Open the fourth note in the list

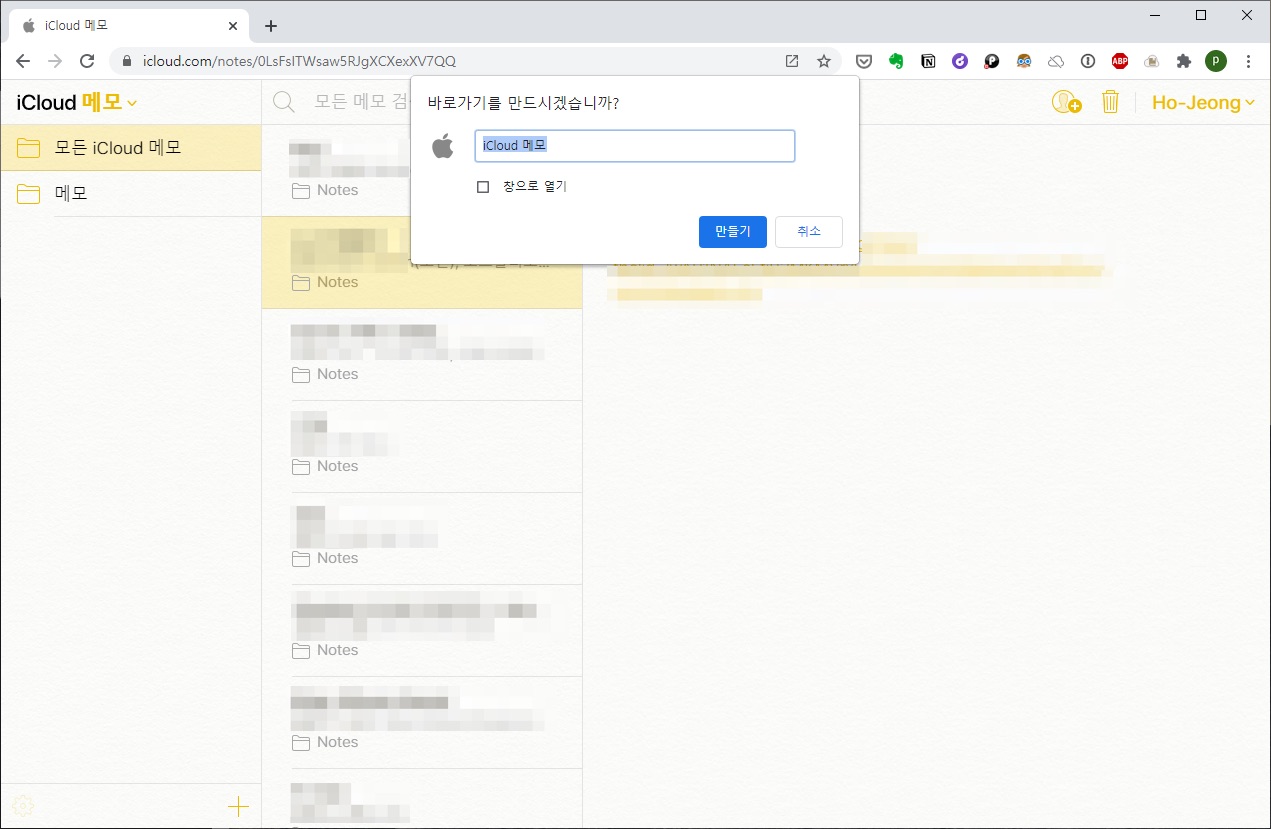(x=421, y=446)
